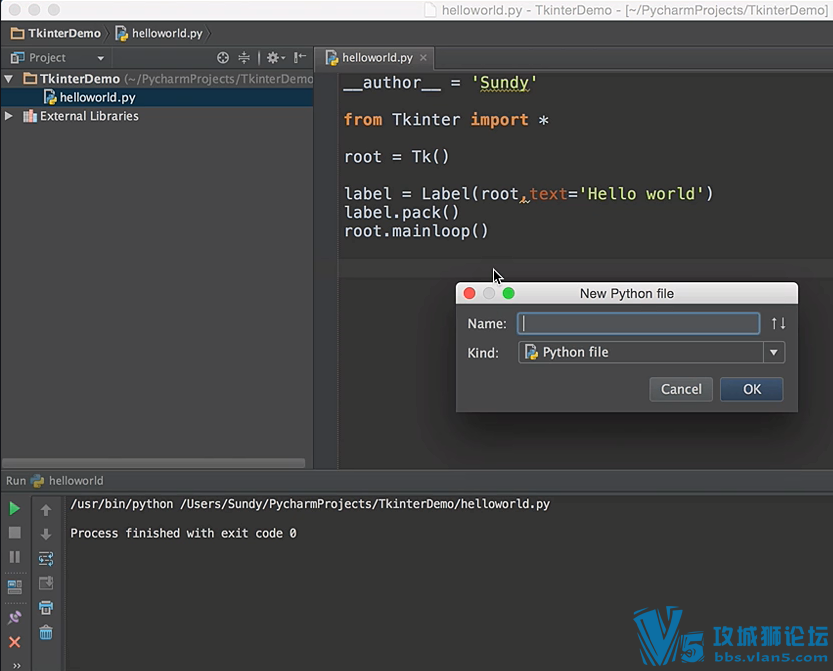Click the pin tab icon in Run panel
833x671 pixels.
click(14, 617)
